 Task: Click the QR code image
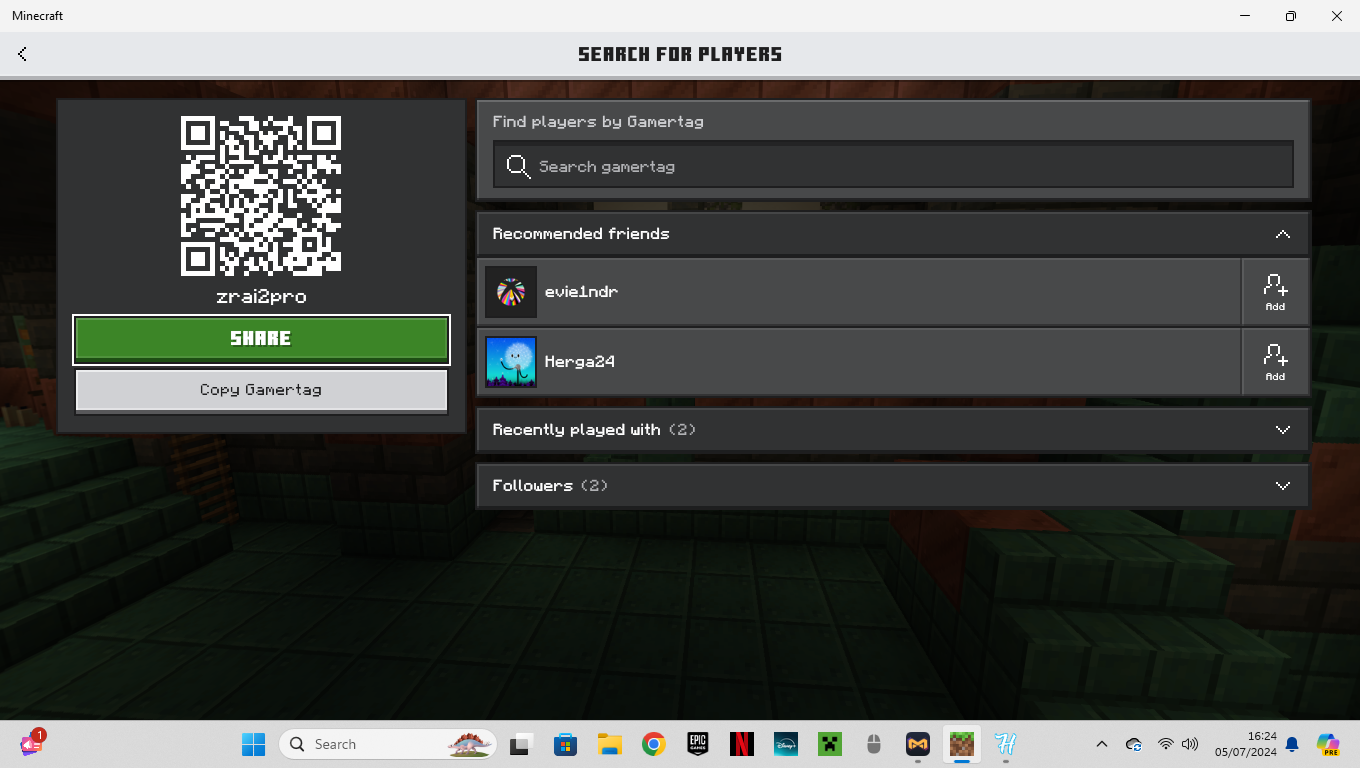[261, 196]
